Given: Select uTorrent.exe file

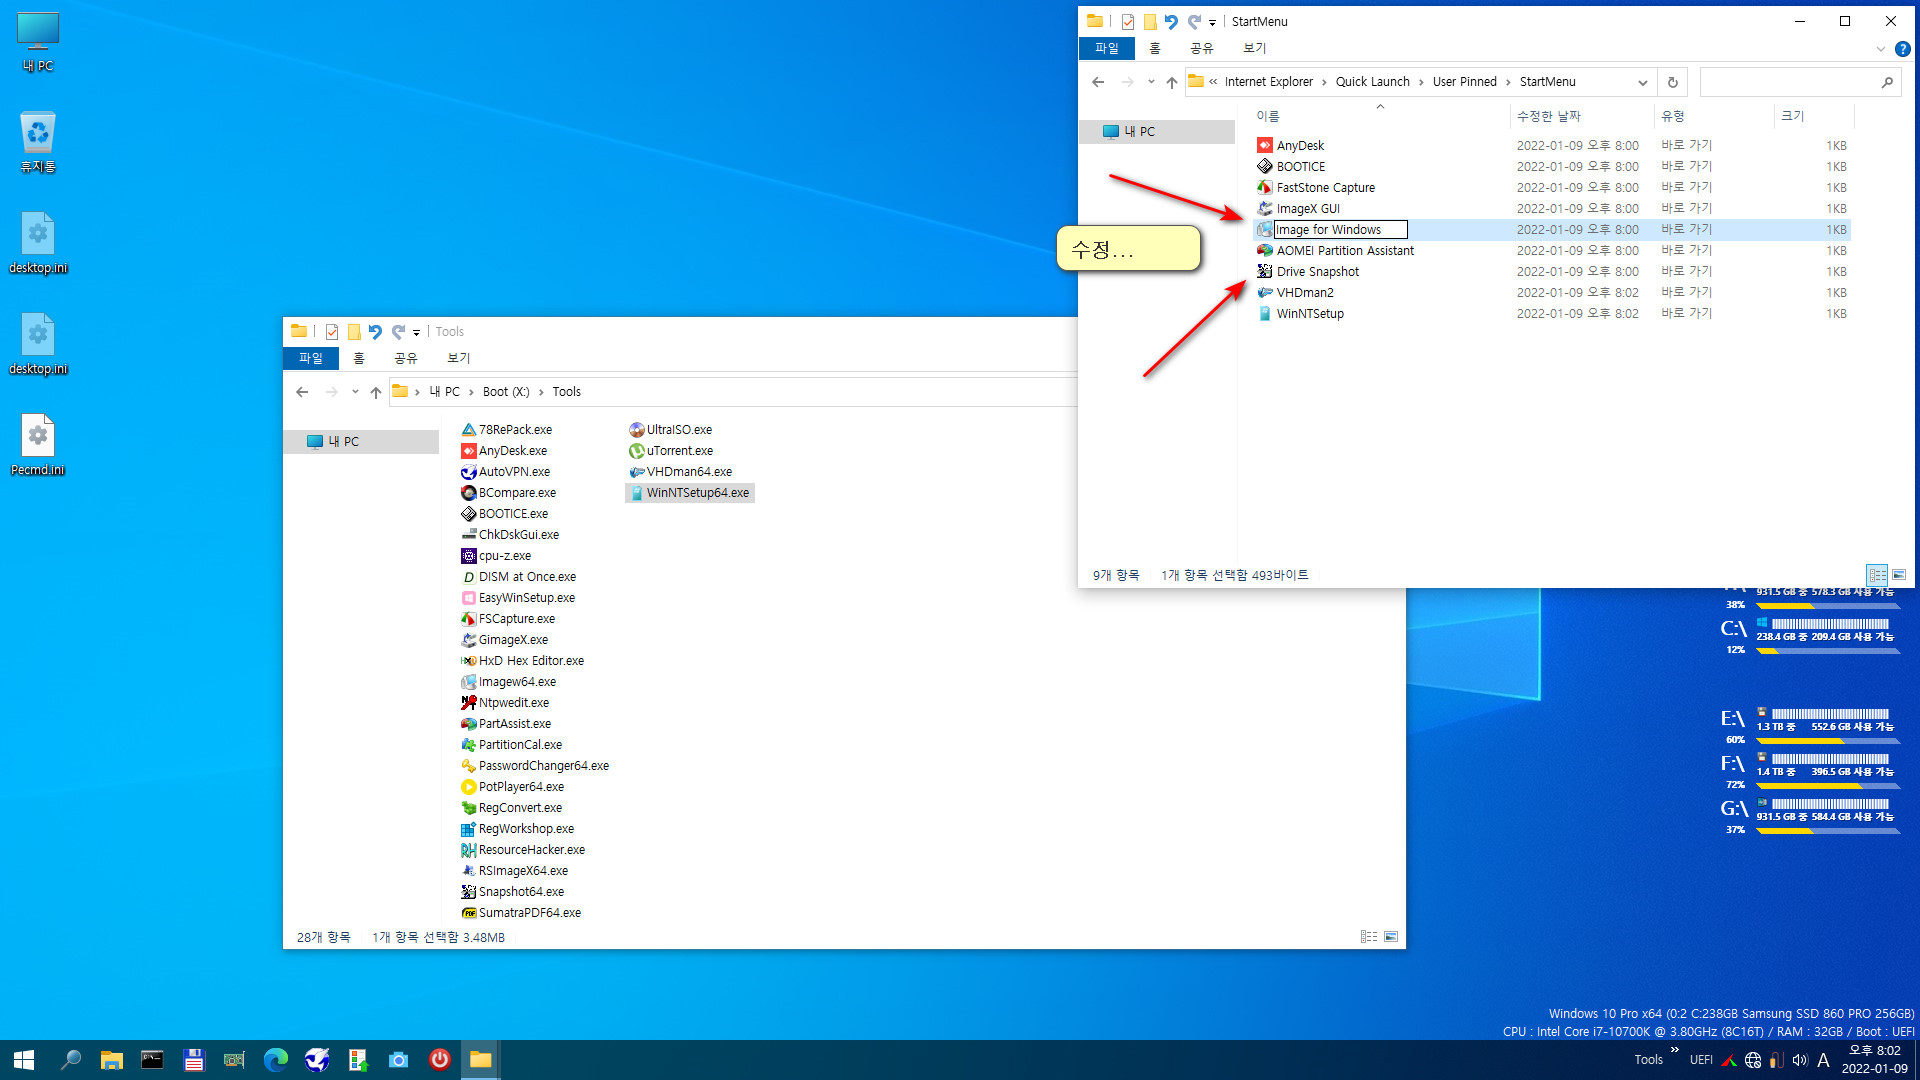Looking at the screenshot, I should pos(679,450).
